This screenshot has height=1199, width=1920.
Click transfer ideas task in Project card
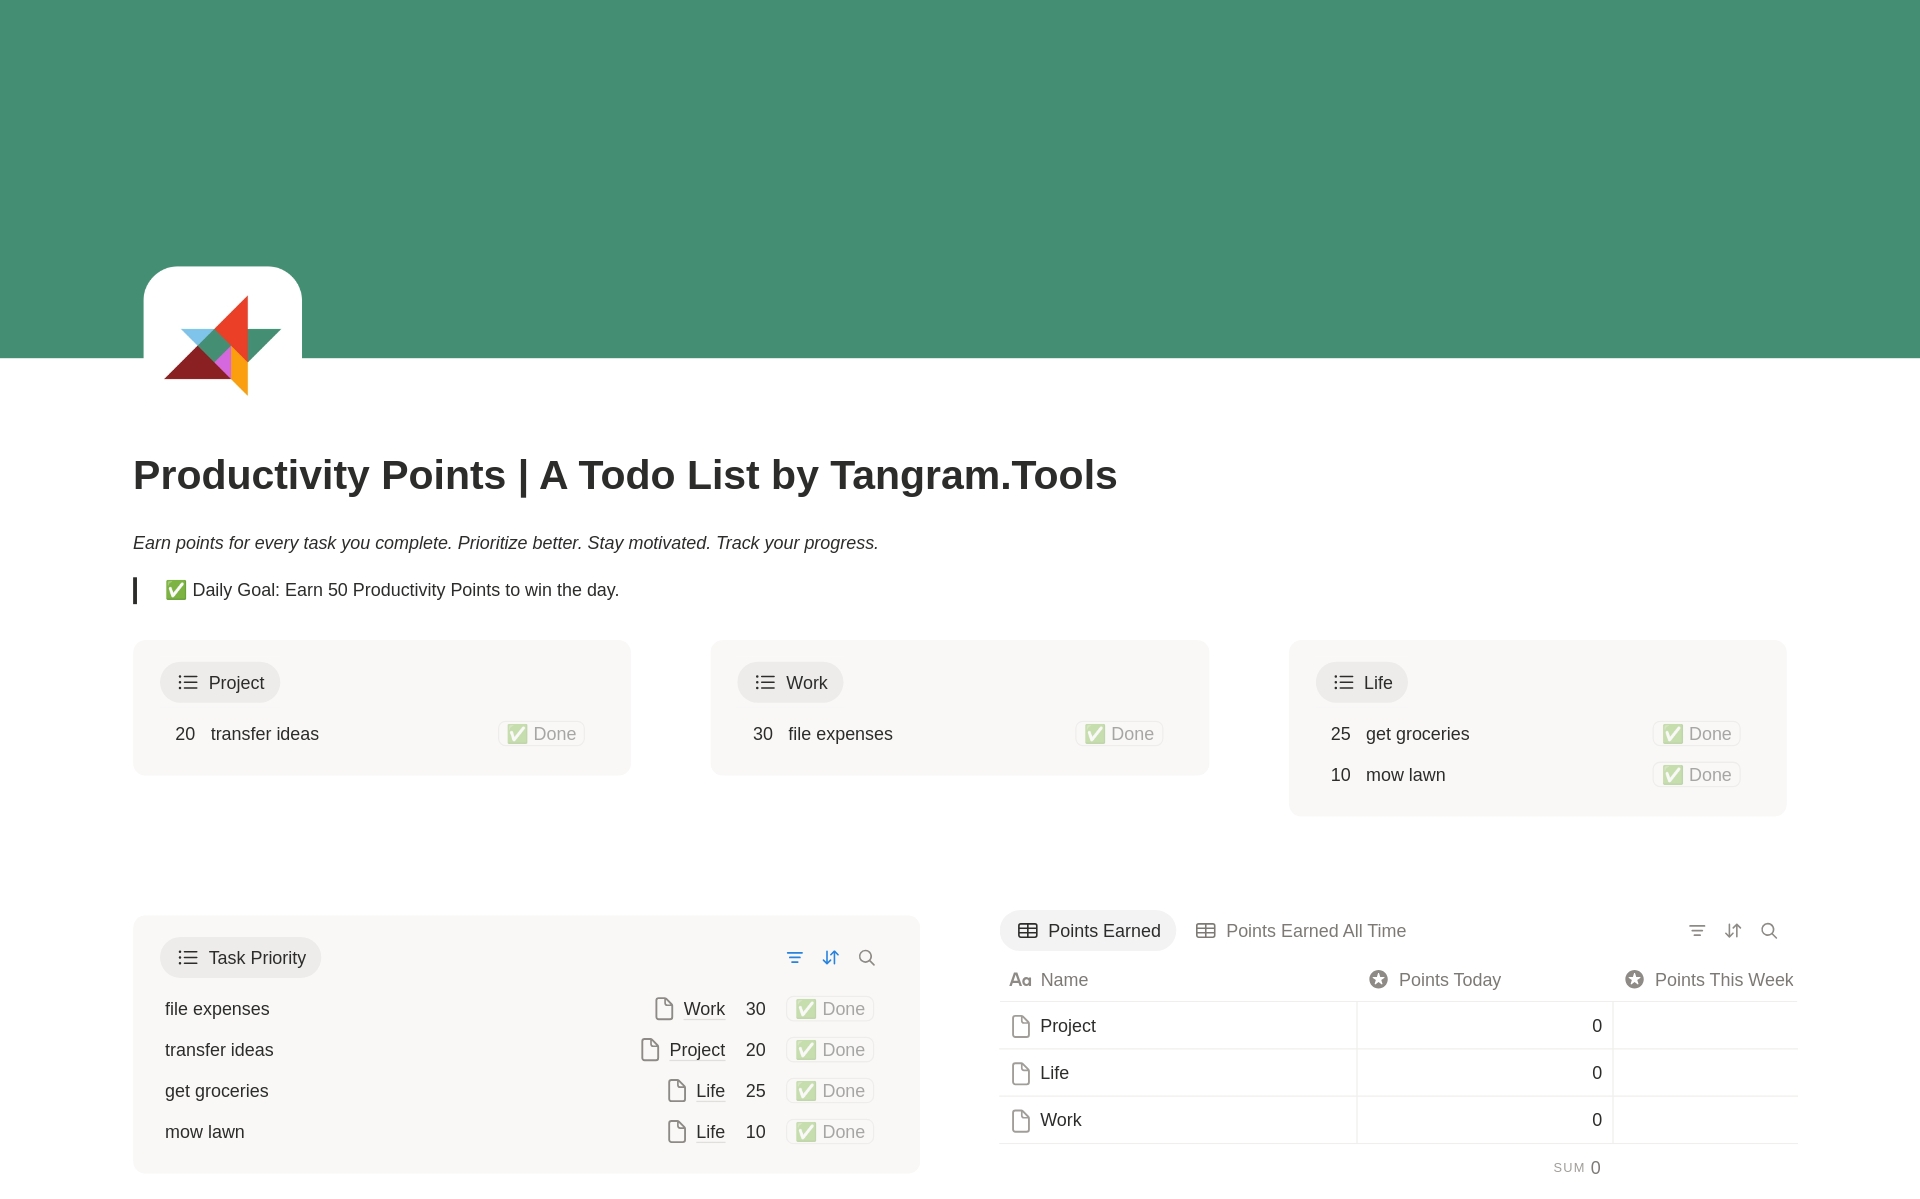click(x=265, y=734)
